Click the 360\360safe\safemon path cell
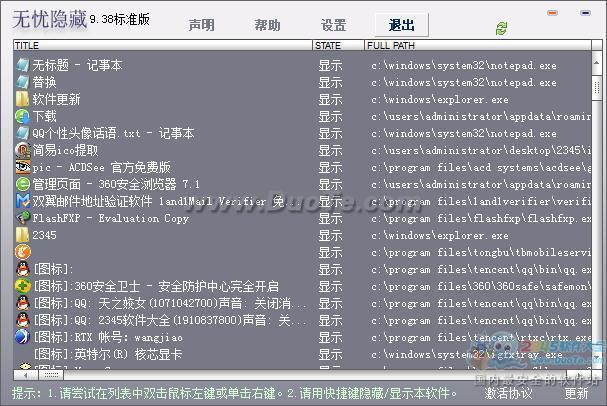Screen dimensions: 607x406 click(x=481, y=287)
